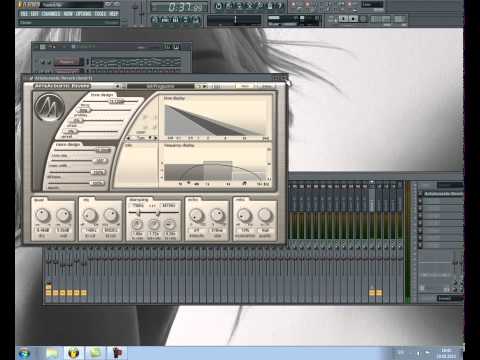Open the ArtsAcoustic Reverb effect slot in mixer
The height and width of the screenshot is (360, 480).
click(x=443, y=194)
